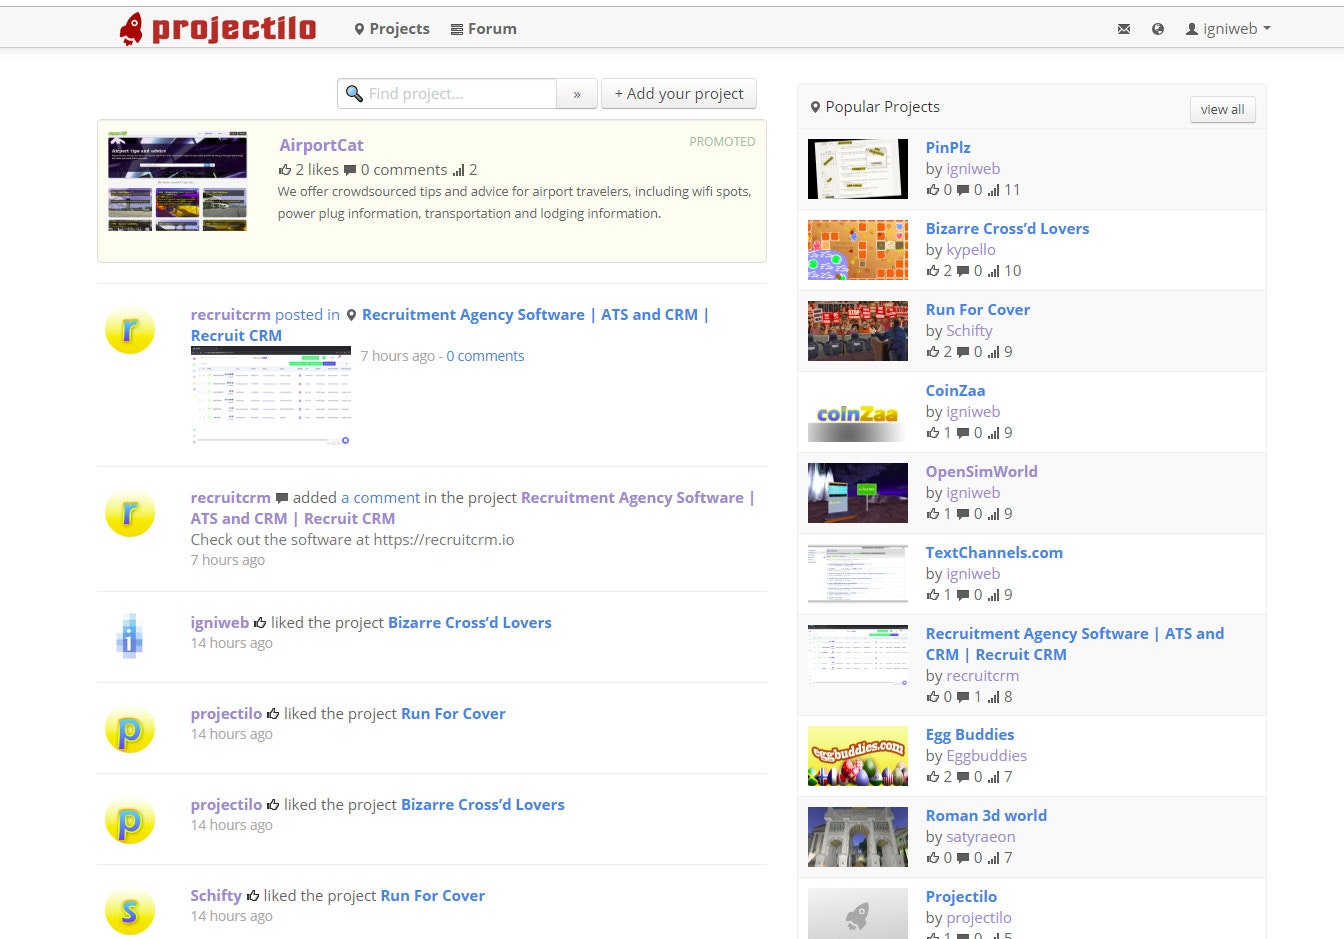
Task: Click the comment bubble icon on CoinZaa
Action: pos(962,432)
